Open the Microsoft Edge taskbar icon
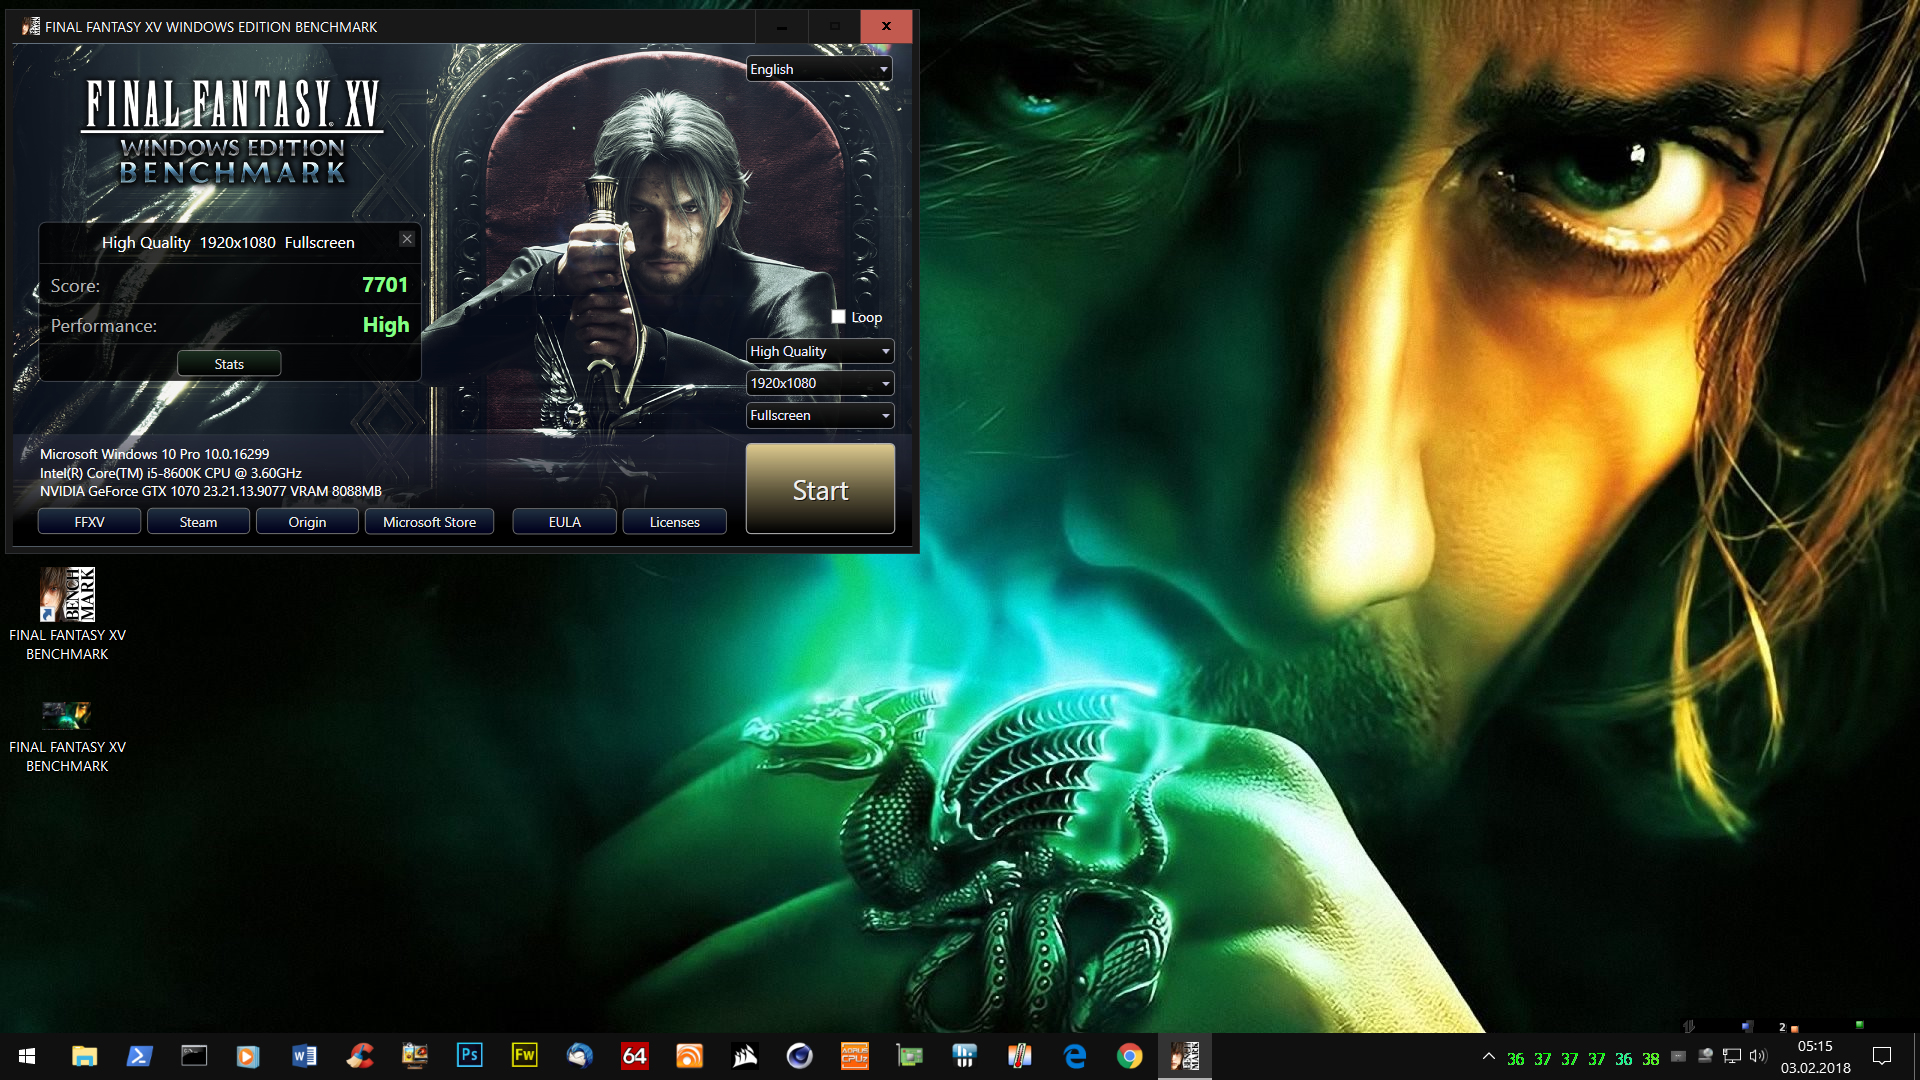This screenshot has height=1080, width=1920. tap(1075, 1056)
